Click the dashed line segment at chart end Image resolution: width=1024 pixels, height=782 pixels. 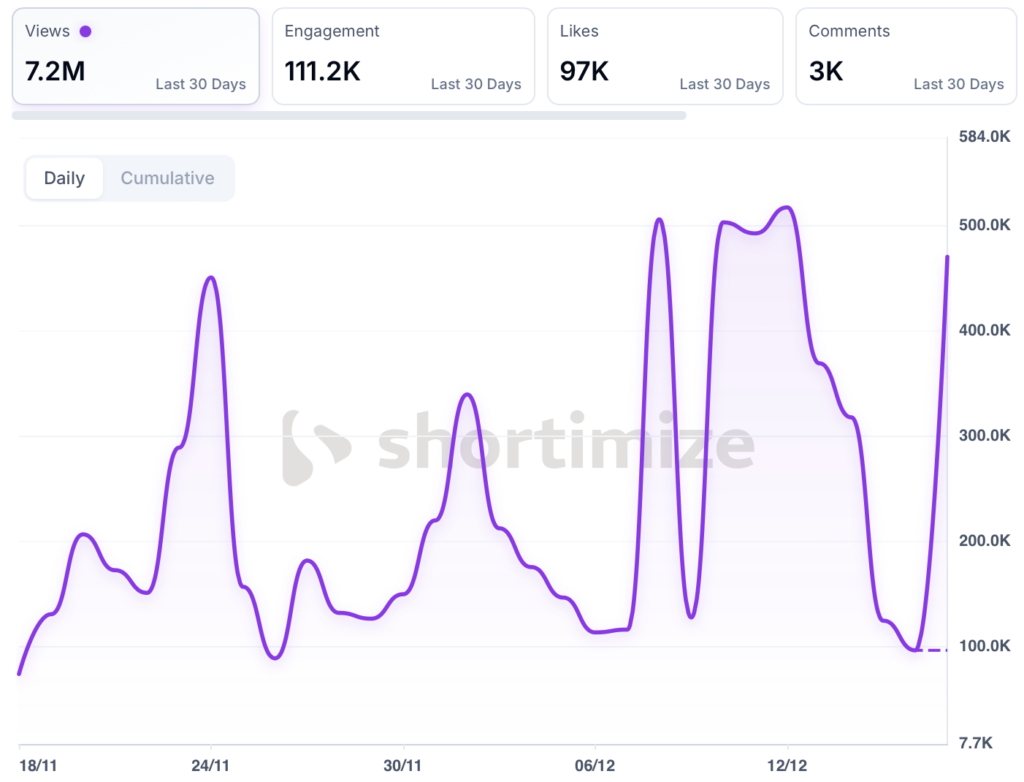[x=932, y=650]
